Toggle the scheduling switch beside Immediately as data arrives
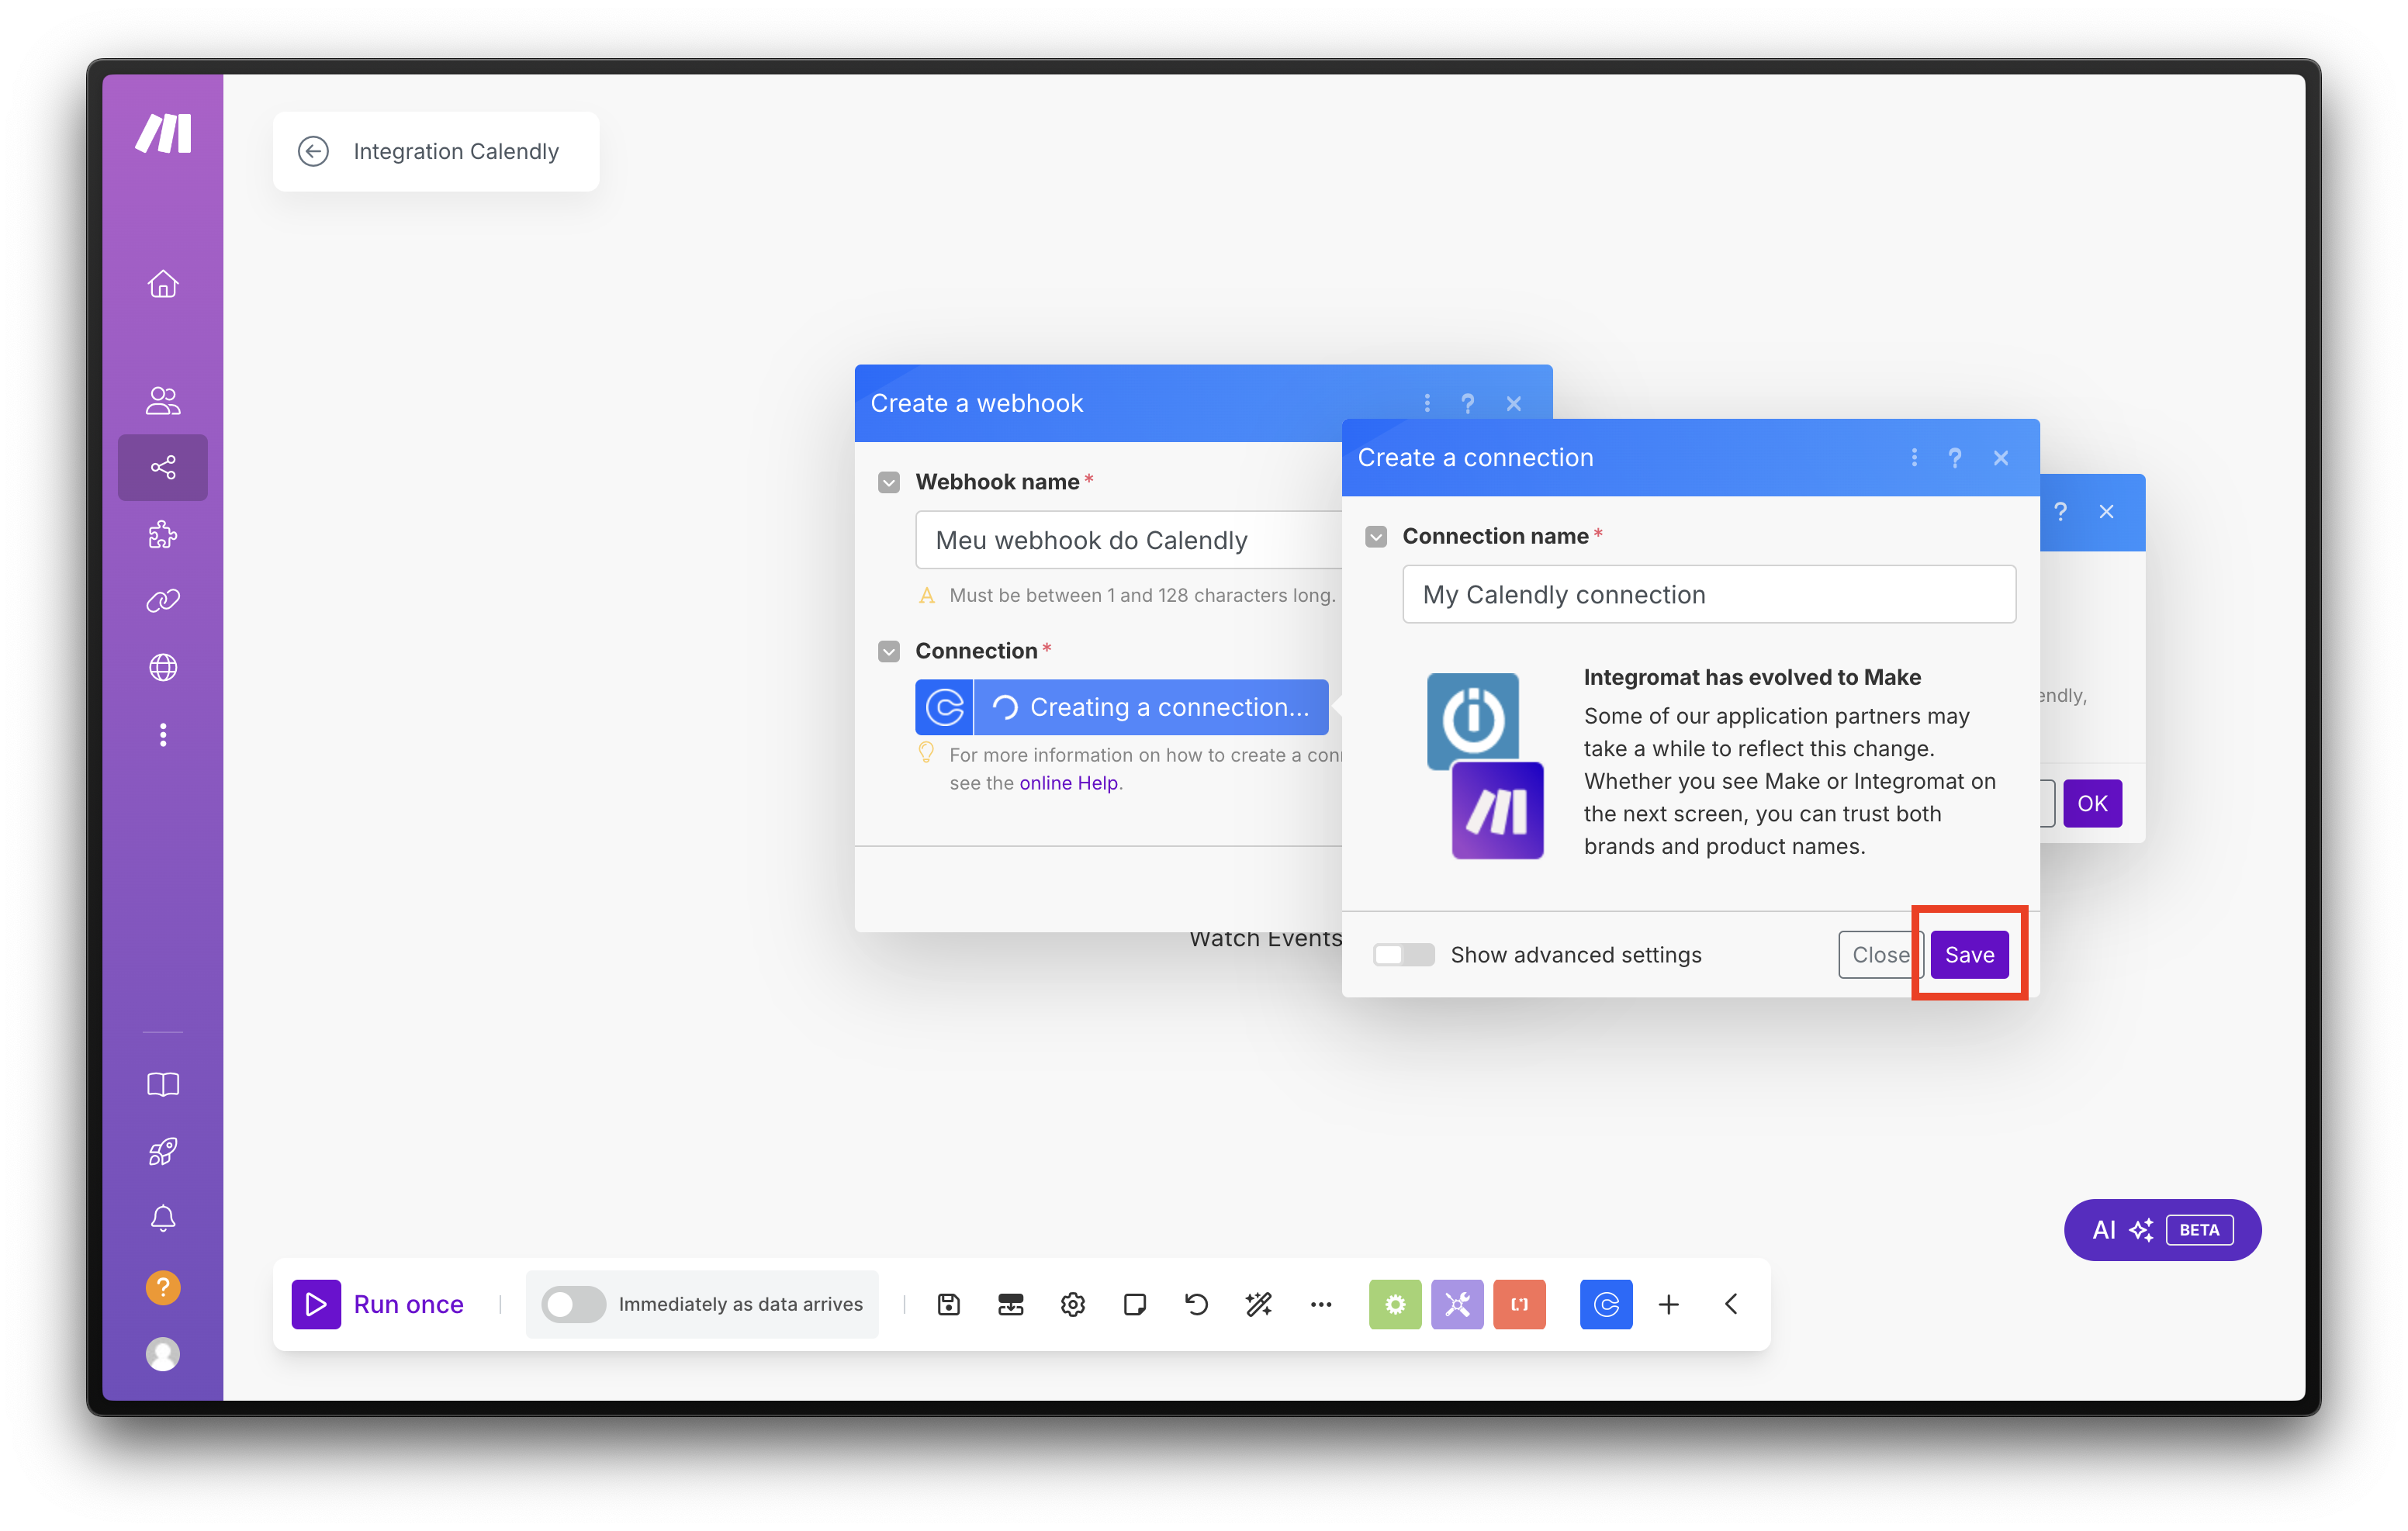Screen dimensions: 2408x1531 (573, 1304)
